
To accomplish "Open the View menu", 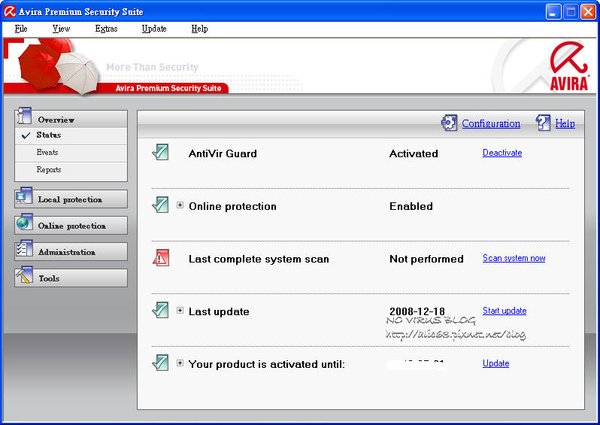I will 61,29.
